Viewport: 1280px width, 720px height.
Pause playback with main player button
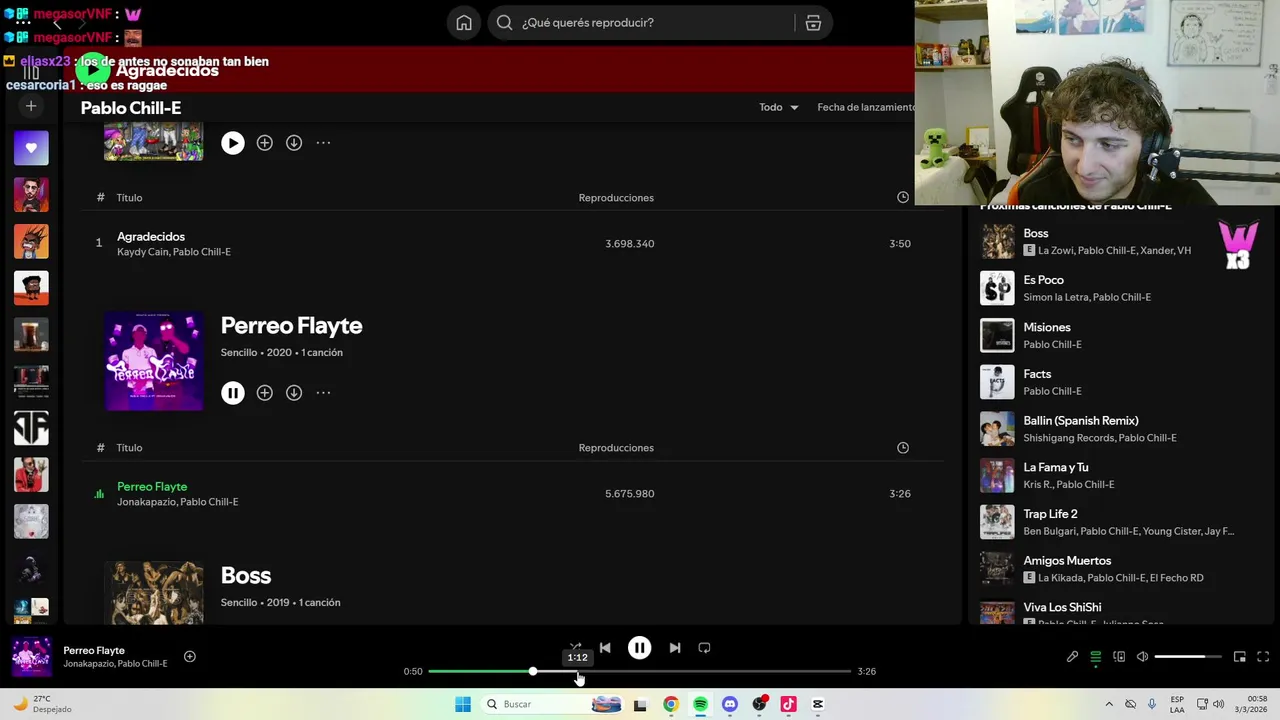click(x=639, y=648)
